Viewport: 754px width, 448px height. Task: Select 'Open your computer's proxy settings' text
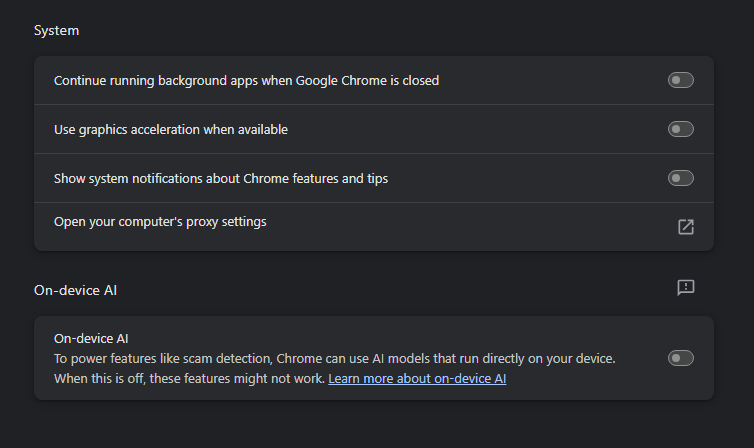click(160, 222)
